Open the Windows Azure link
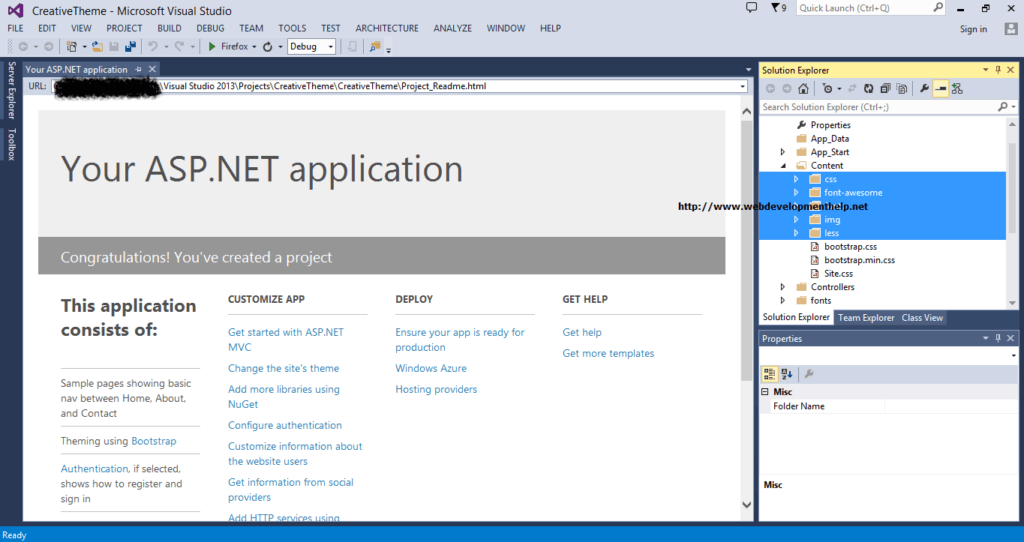 431,368
